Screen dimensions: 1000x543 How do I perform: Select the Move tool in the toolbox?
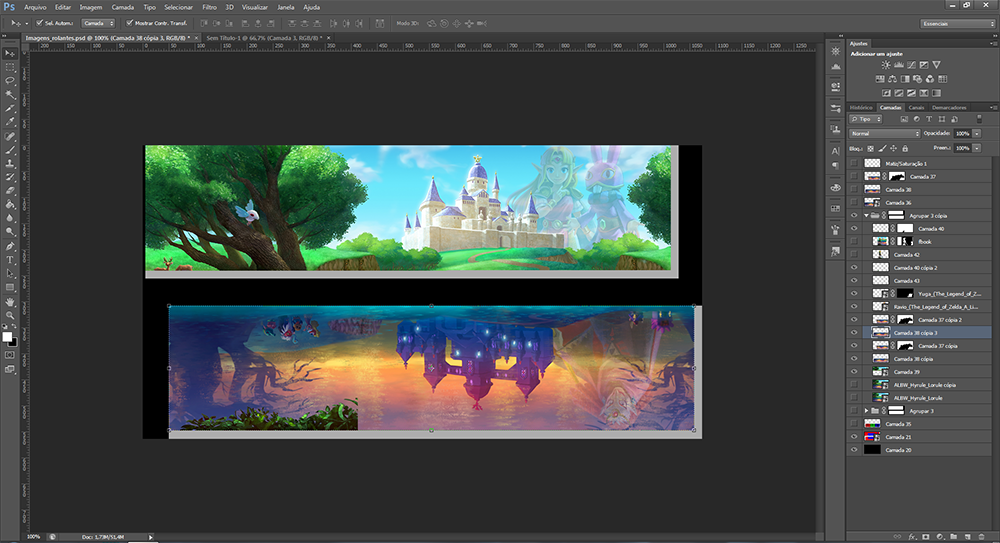(10, 54)
